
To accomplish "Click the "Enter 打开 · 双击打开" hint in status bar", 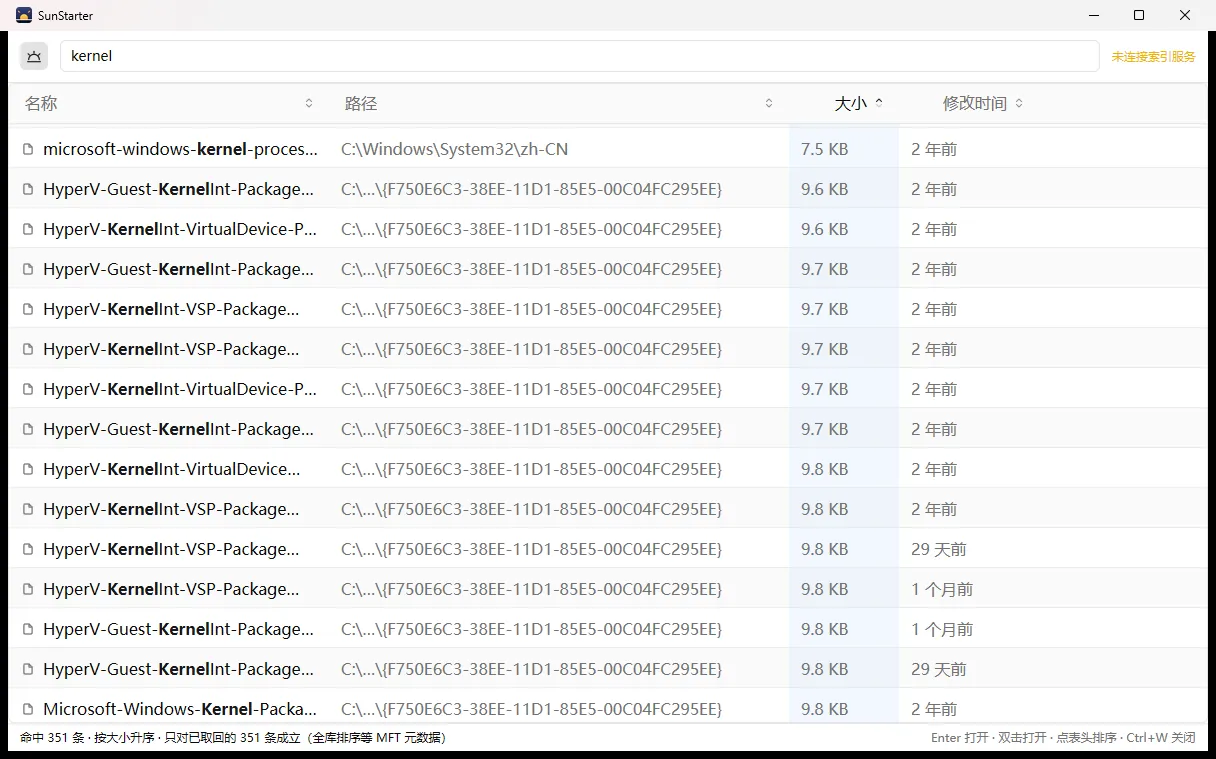I will coord(989,738).
